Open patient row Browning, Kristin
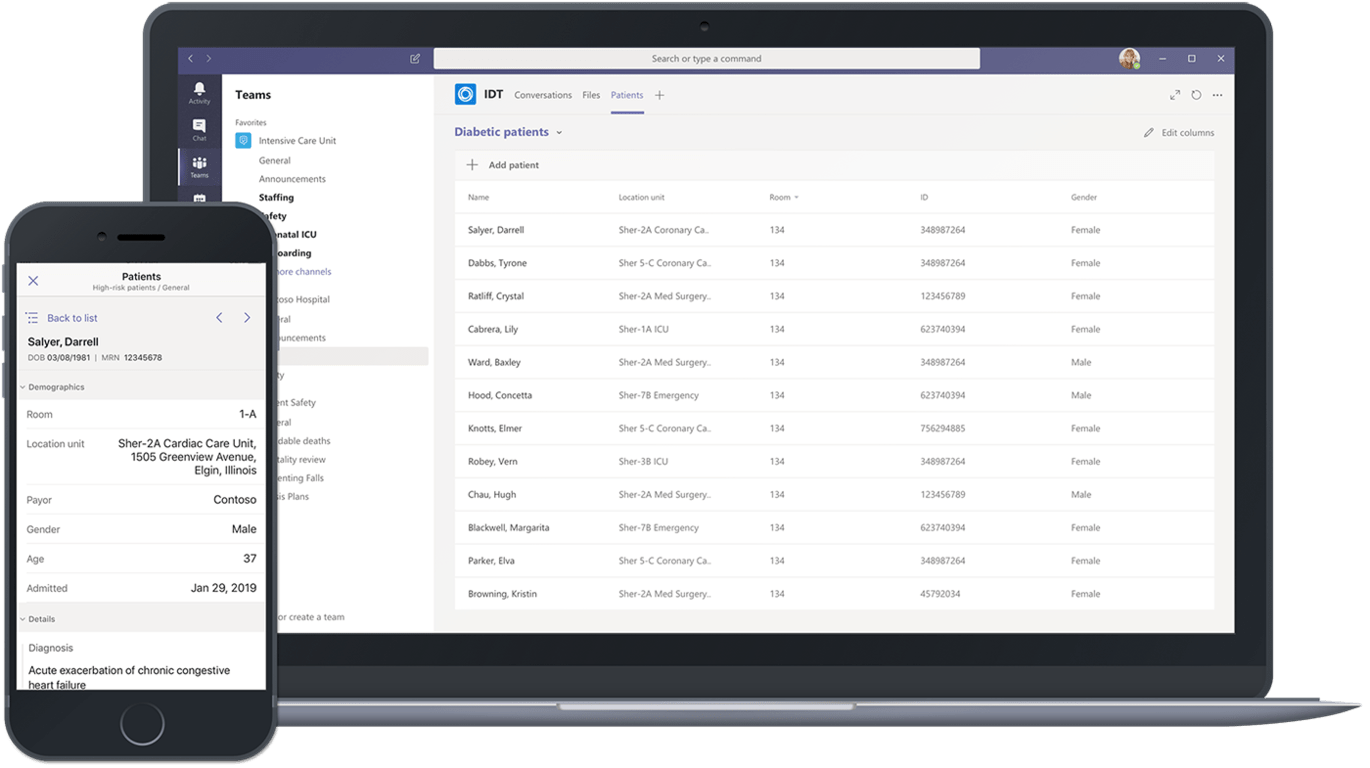Screen dimensions: 1370x768 pyautogui.click(x=834, y=593)
